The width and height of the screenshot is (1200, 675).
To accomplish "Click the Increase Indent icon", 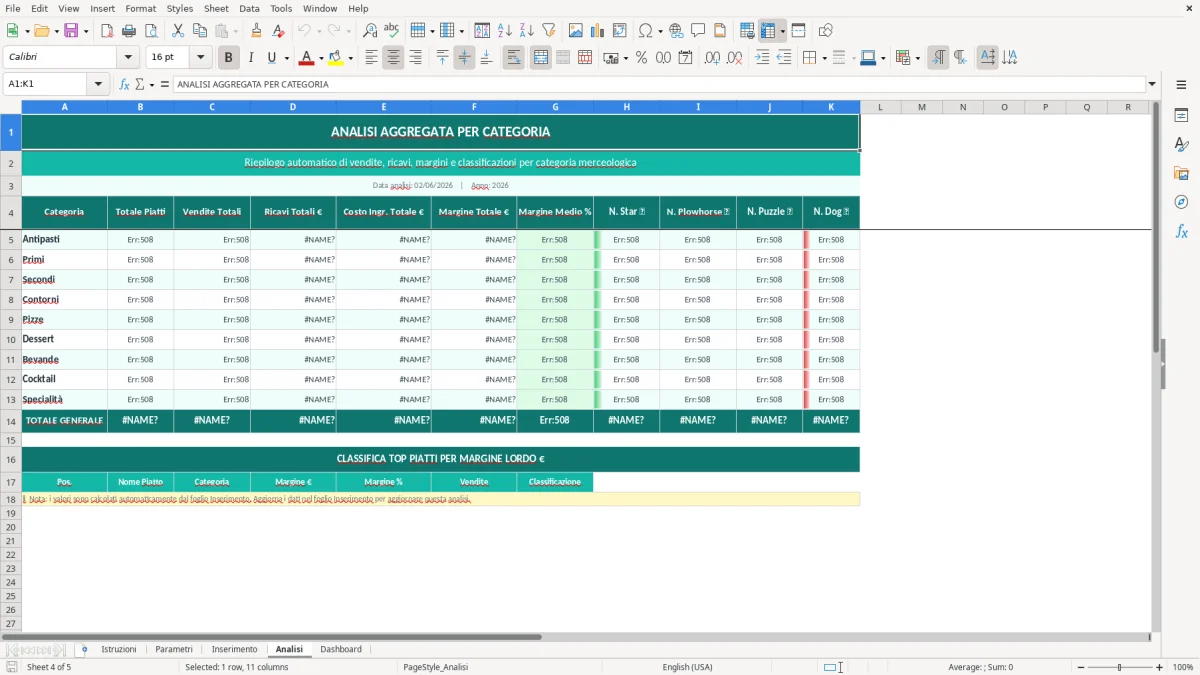I will pyautogui.click(x=762, y=58).
